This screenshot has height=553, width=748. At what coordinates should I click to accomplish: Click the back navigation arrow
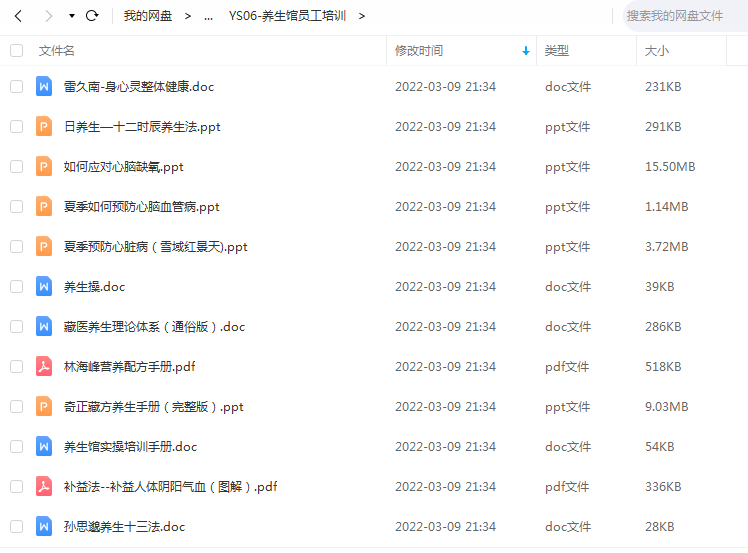tap(19, 16)
